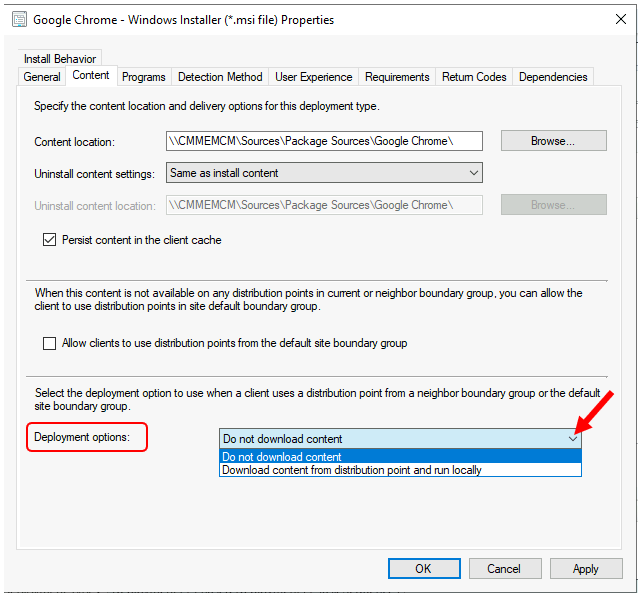Uncheck Persist content in the client cache
The image size is (641, 597).
coord(49,240)
